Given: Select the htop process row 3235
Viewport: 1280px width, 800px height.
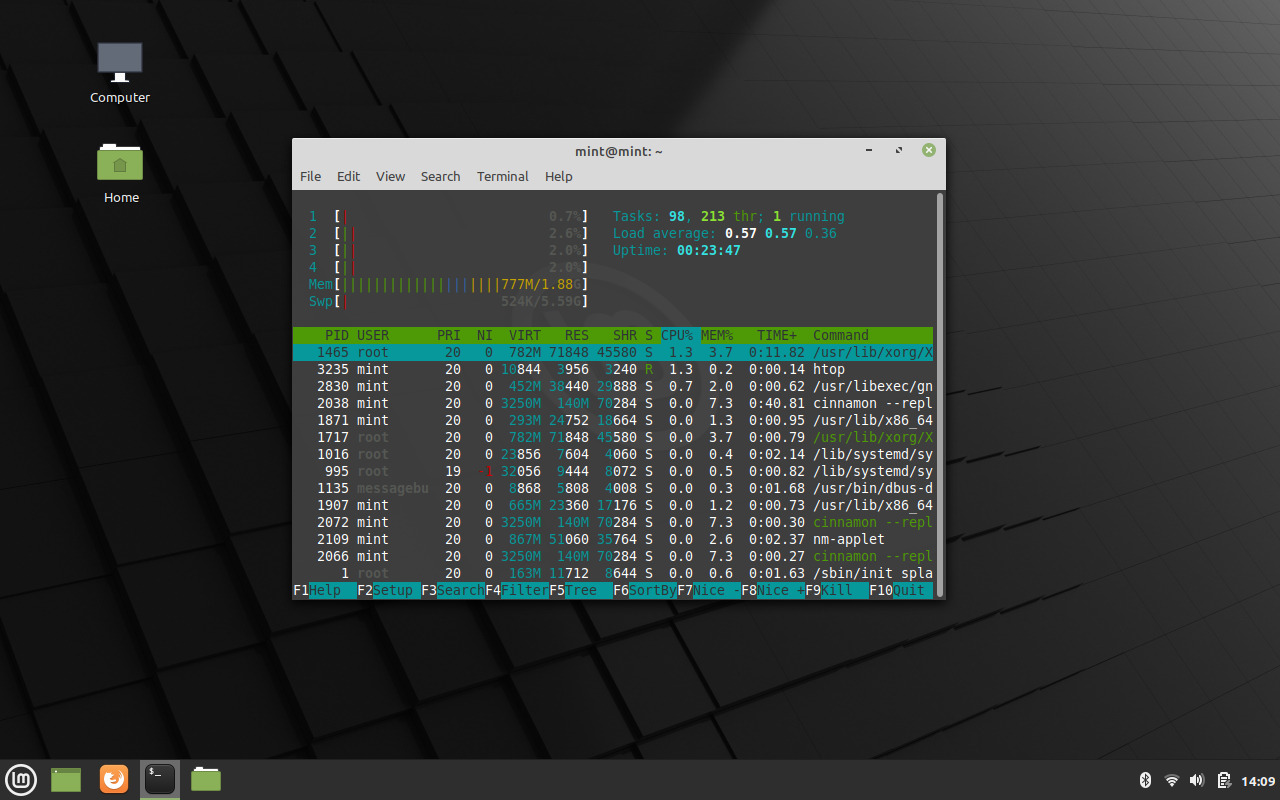Looking at the screenshot, I should tap(613, 369).
